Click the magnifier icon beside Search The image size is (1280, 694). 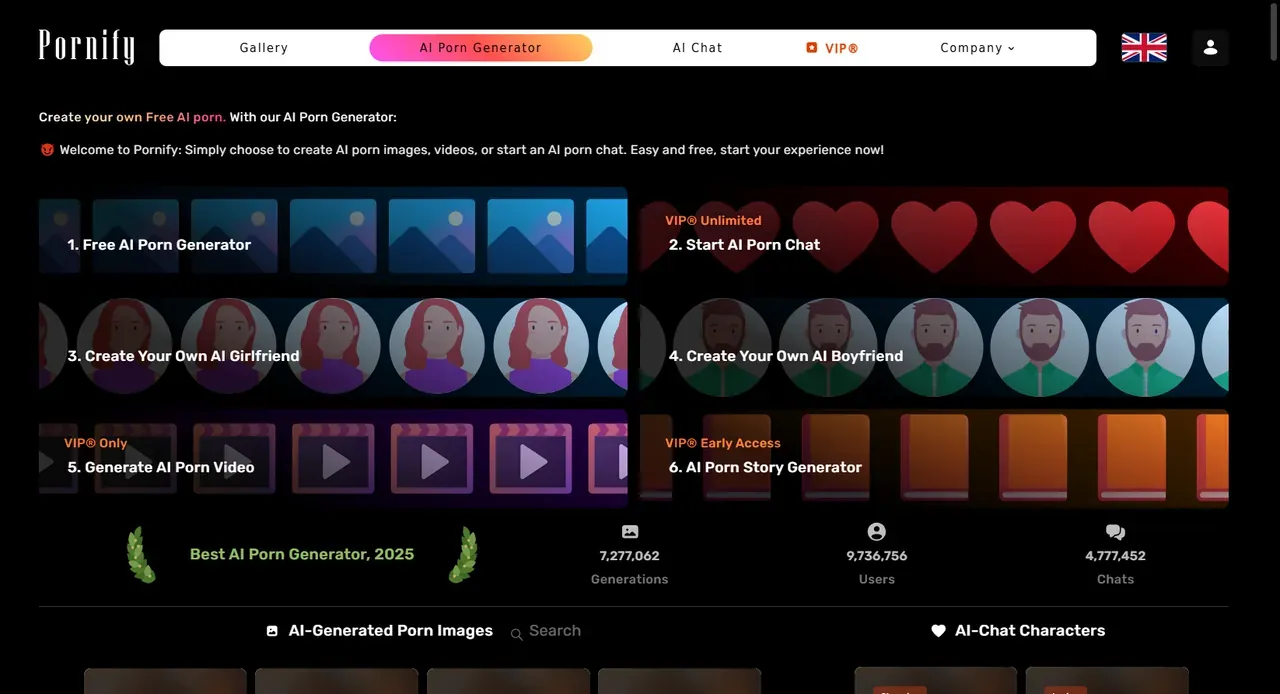point(517,634)
